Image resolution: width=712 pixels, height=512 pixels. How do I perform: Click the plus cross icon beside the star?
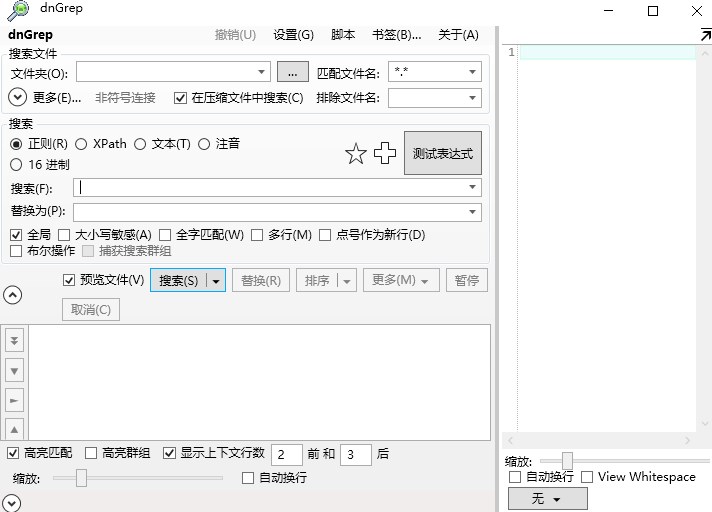coord(385,154)
